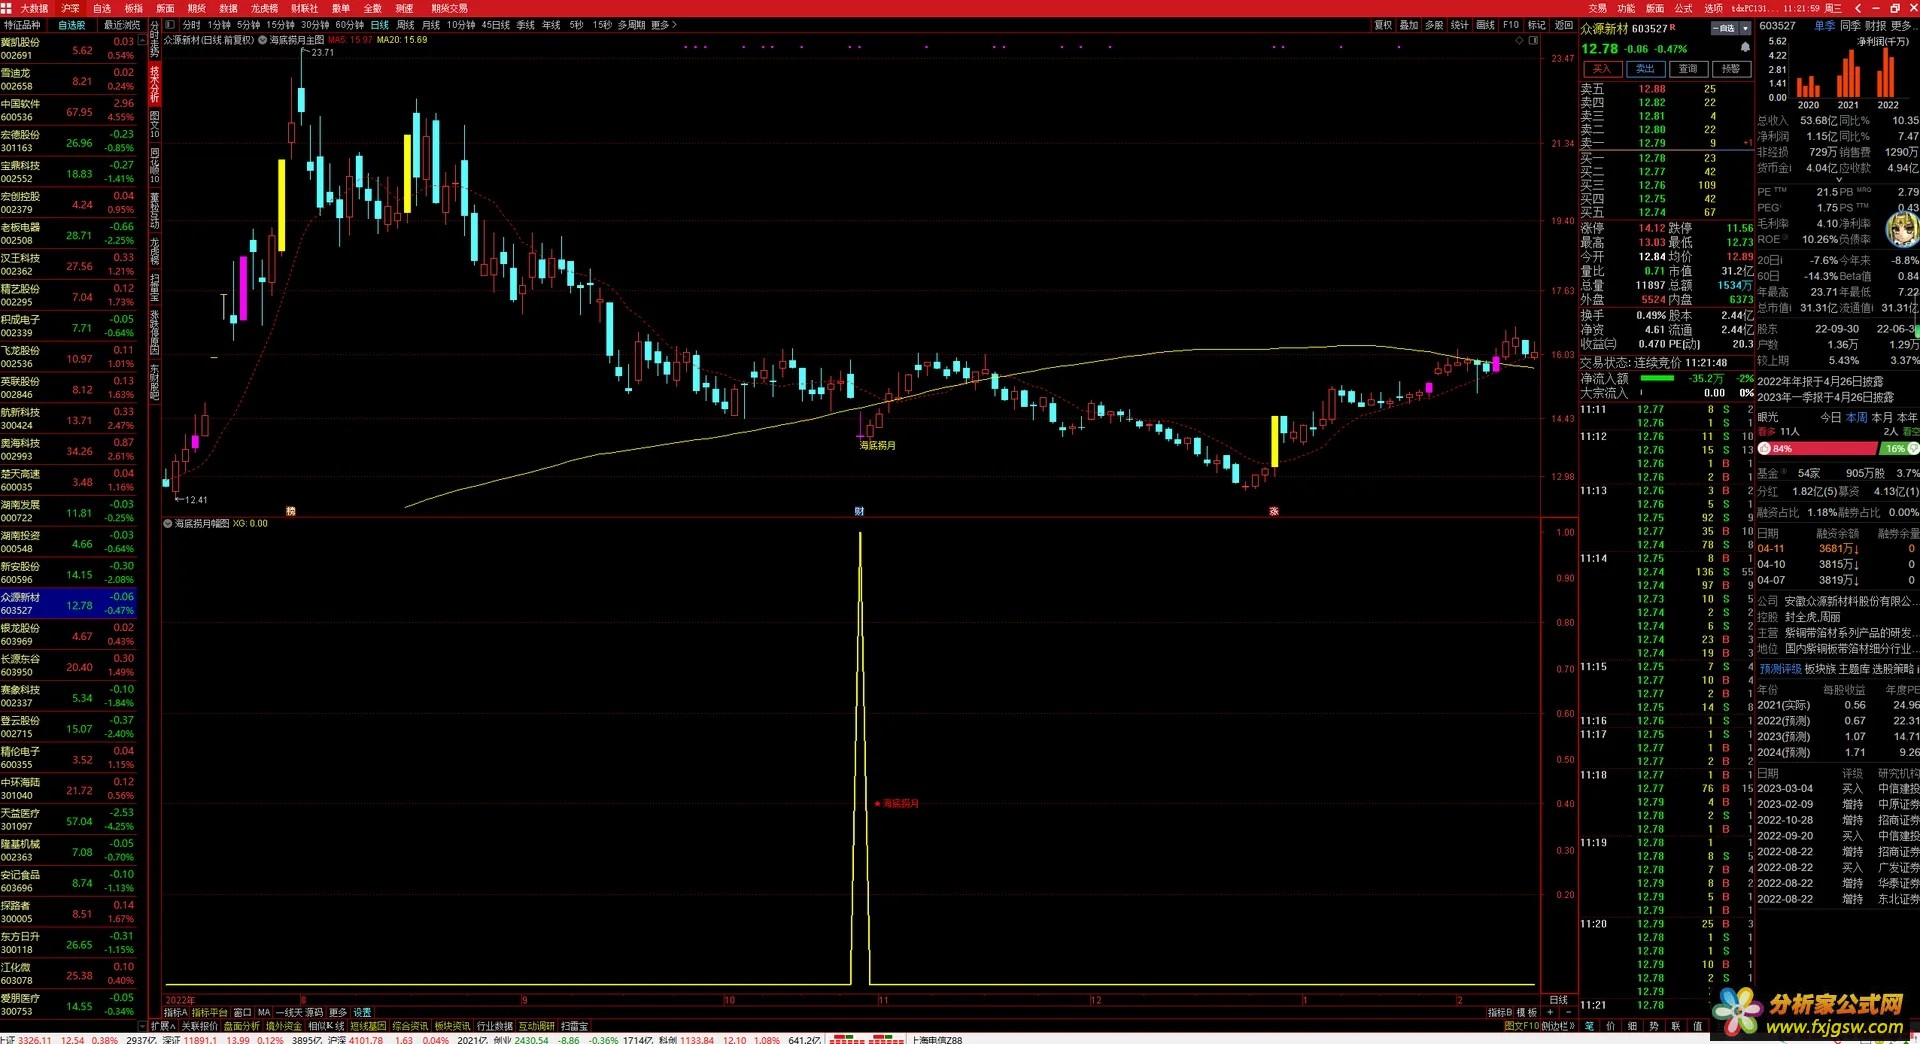Click the round avatar assistant icon
The width and height of the screenshot is (1920, 1044).
click(1902, 229)
